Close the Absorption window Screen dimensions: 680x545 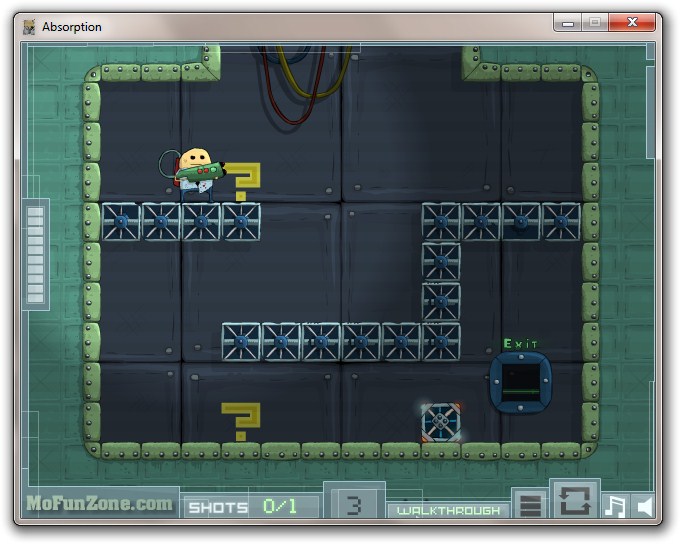pos(632,23)
